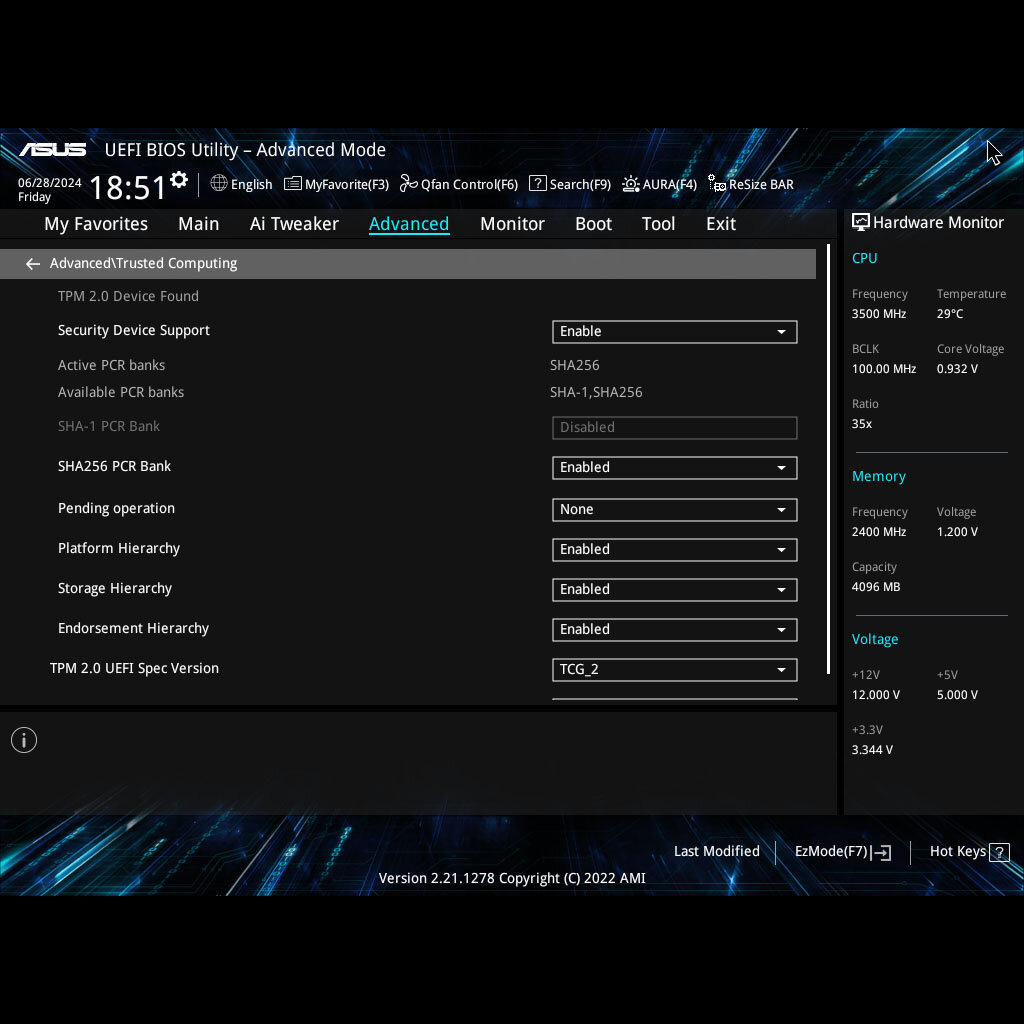Select Platform Hierarchy label
Image resolution: width=1024 pixels, height=1024 pixels.
point(119,549)
